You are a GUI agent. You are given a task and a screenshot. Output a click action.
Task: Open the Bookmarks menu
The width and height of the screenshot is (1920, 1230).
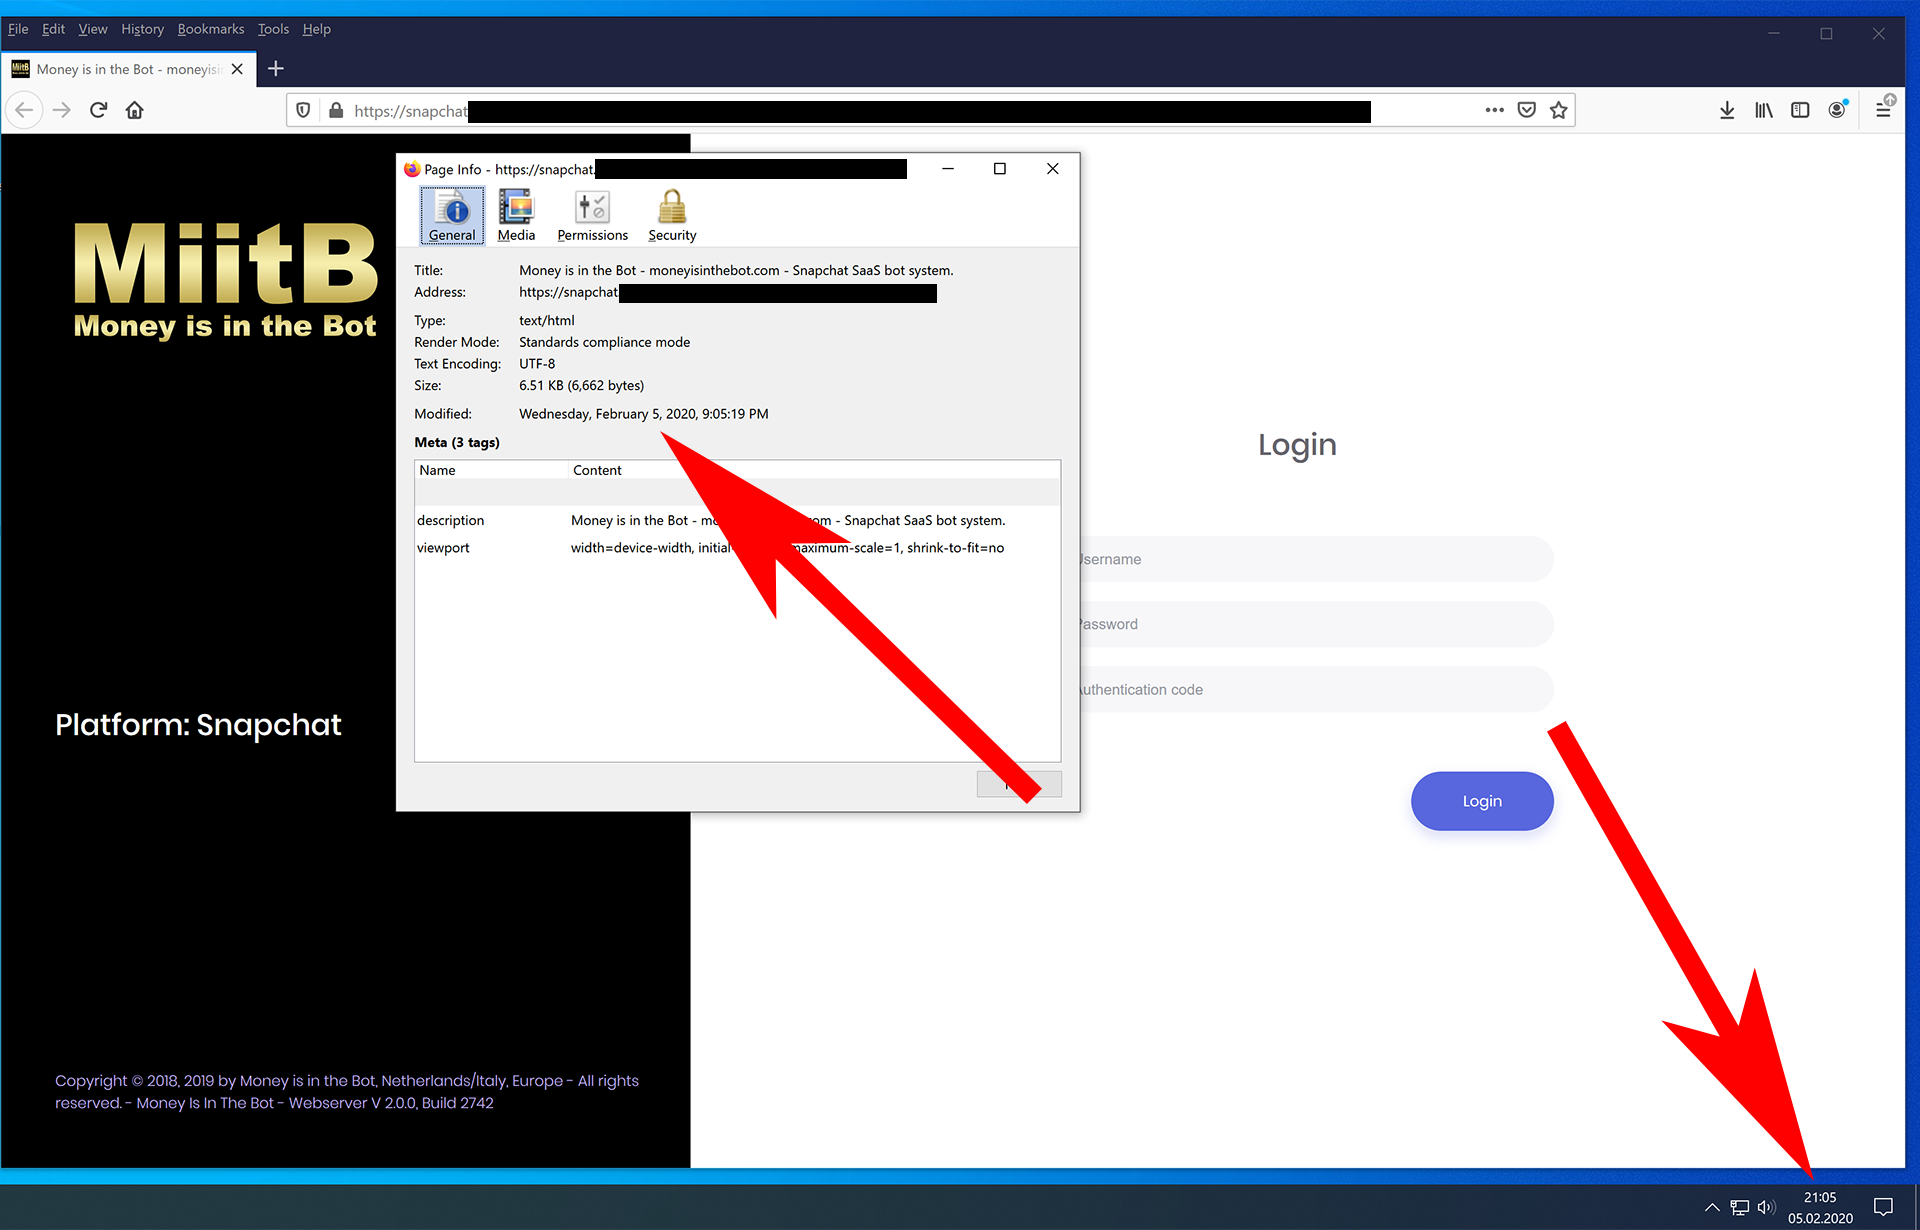click(x=211, y=29)
